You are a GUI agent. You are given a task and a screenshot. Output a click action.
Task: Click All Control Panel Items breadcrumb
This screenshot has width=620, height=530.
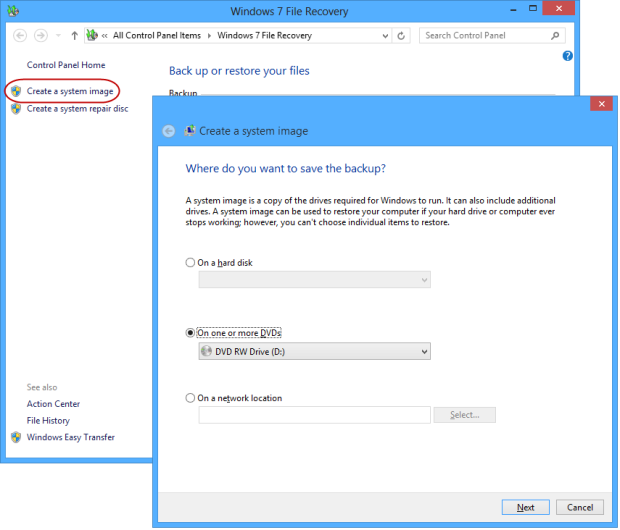[157, 35]
